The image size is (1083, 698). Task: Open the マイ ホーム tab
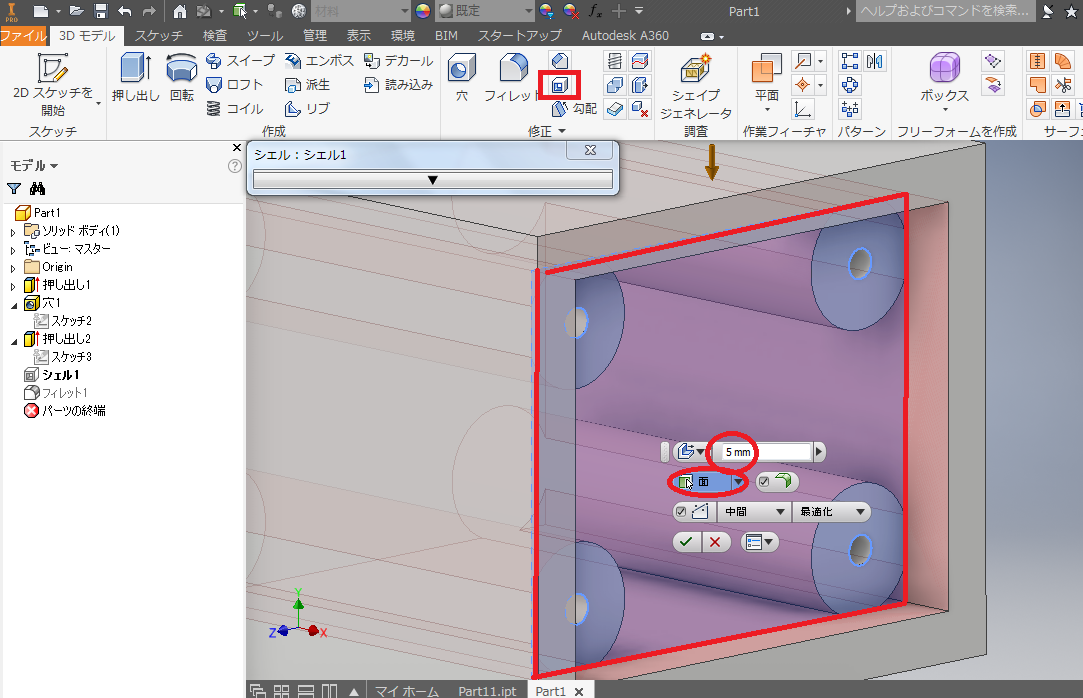(407, 690)
